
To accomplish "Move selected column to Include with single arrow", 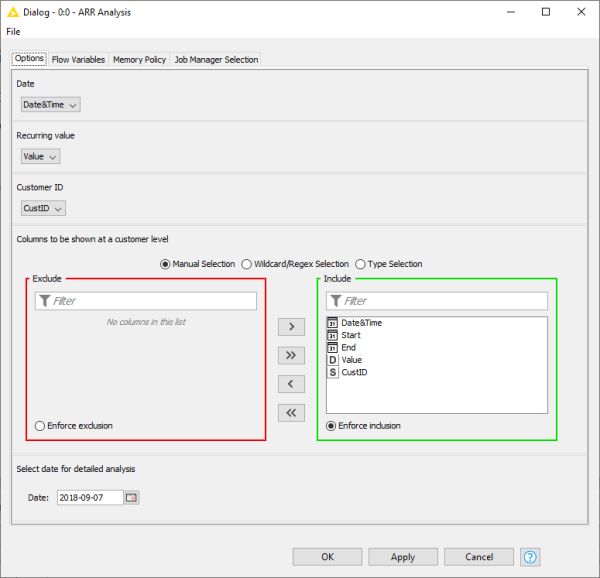I will click(291, 327).
